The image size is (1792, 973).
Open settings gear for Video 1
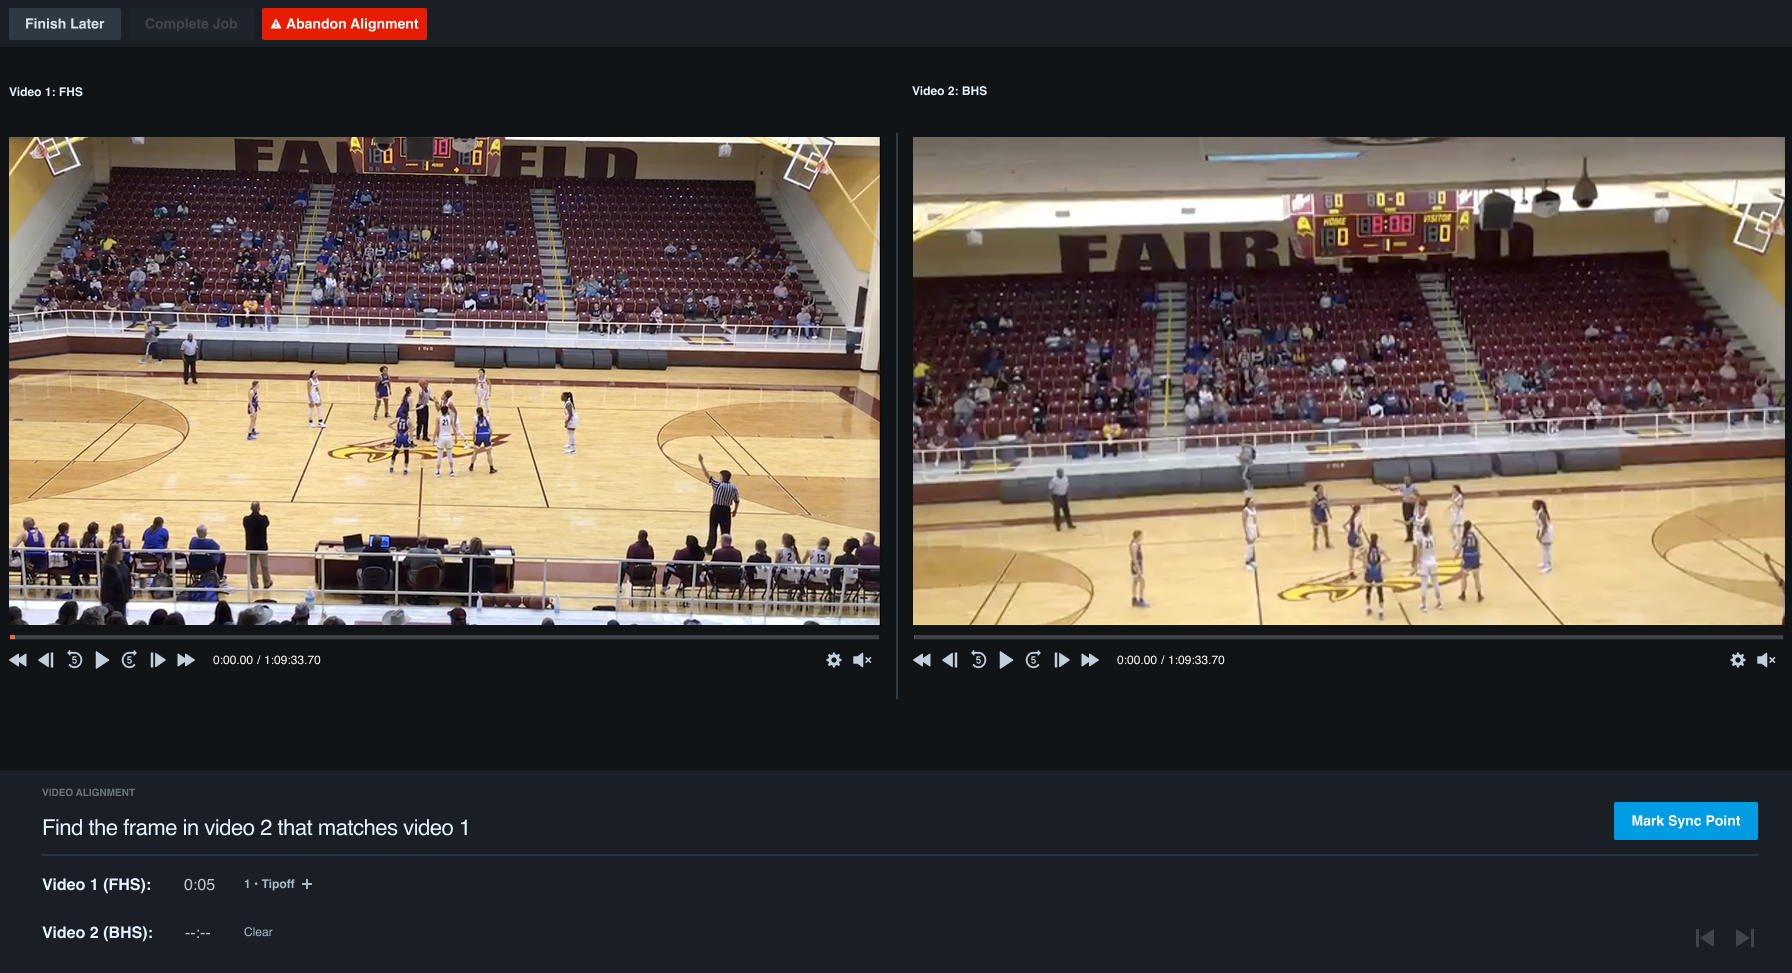tap(834, 660)
